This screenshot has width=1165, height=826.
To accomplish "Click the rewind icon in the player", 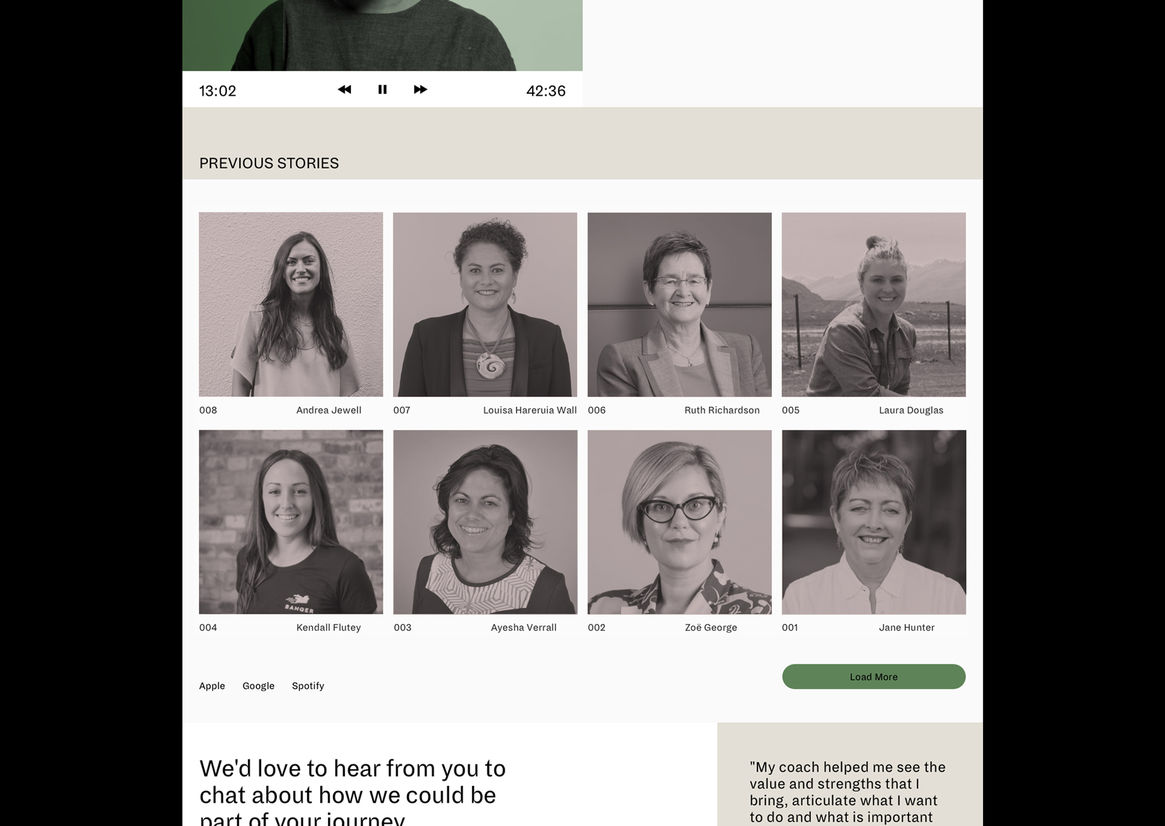I will click(x=345, y=90).
